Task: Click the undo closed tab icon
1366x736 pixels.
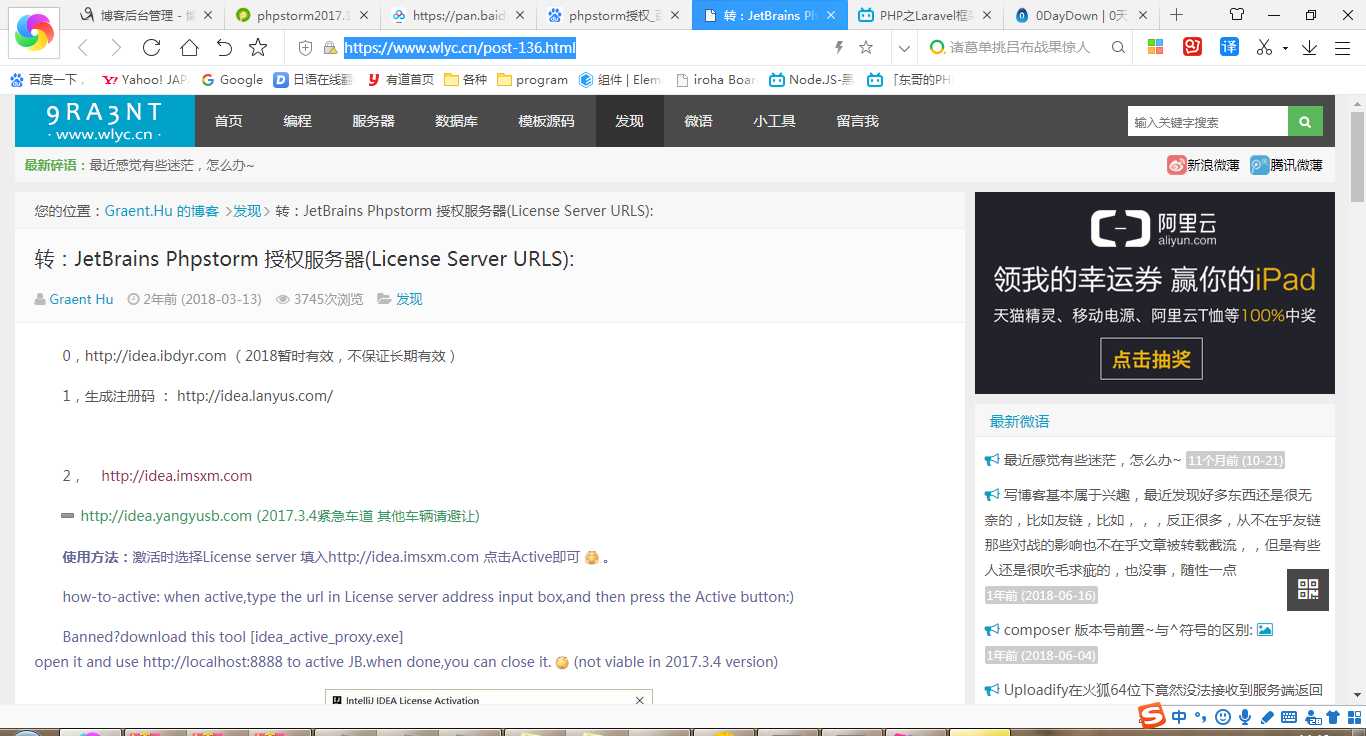Action: coord(224,48)
